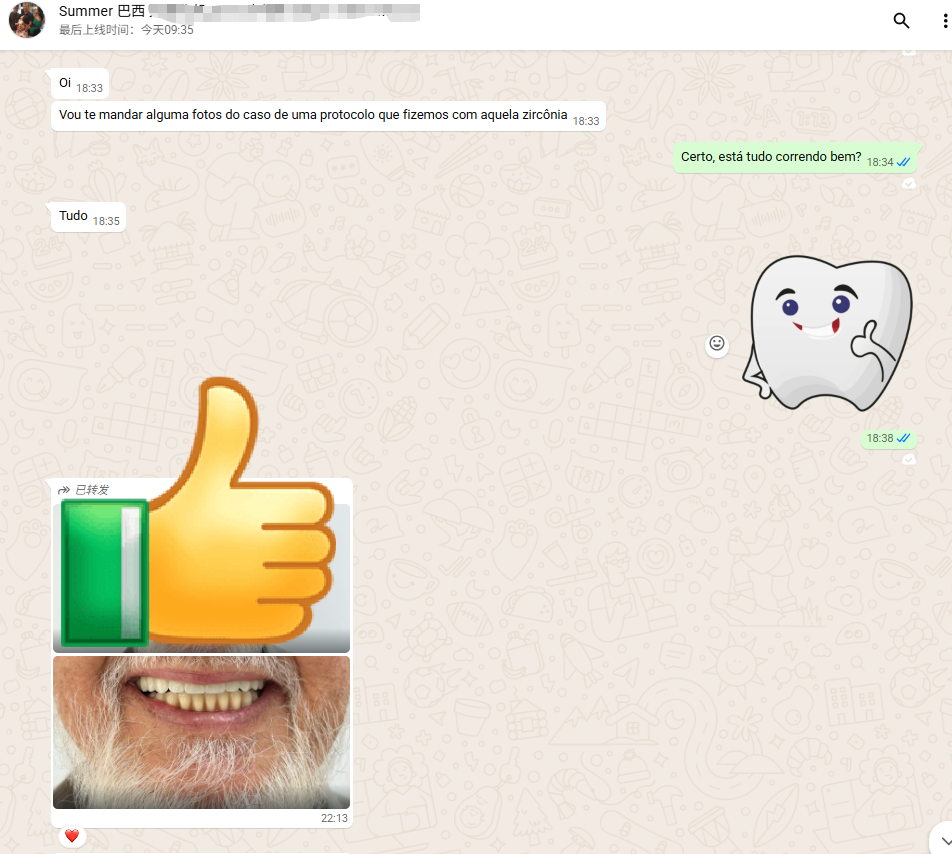This screenshot has width=952, height=854.
Task: Open the tooth thumbs-up sticker
Action: (x=828, y=333)
